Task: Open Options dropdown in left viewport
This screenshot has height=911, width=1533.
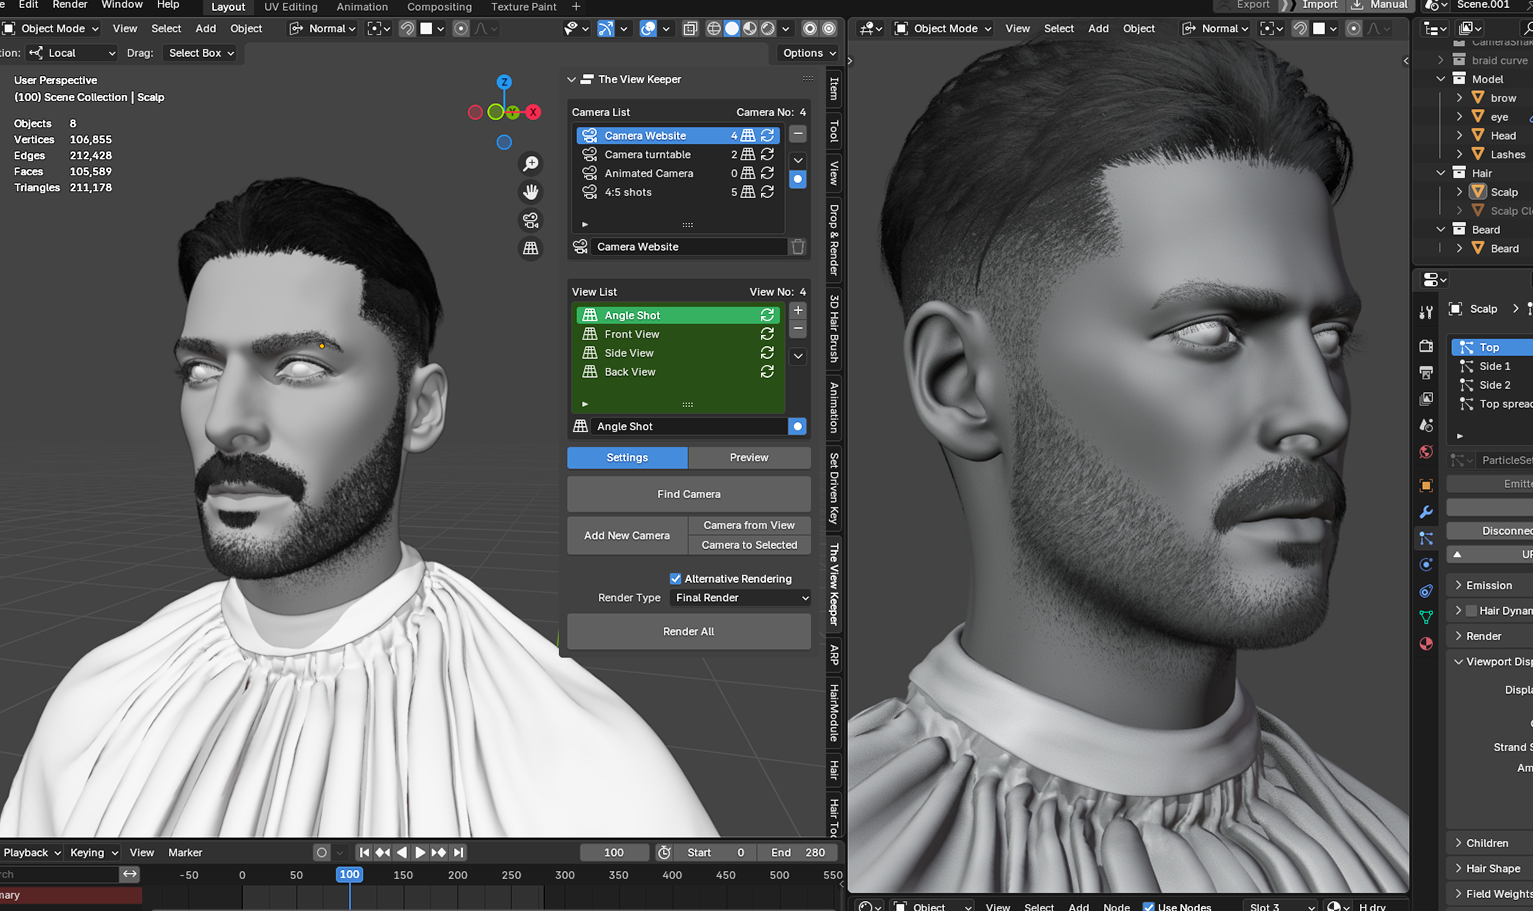Action: 809,53
